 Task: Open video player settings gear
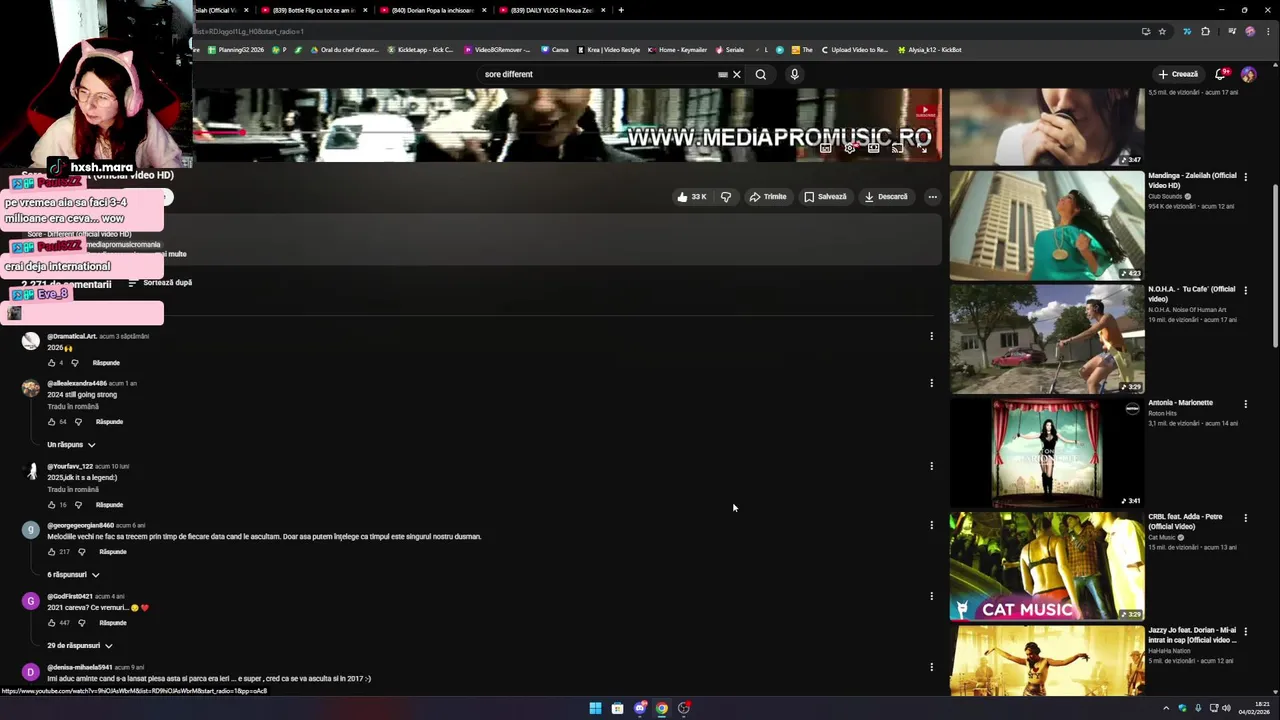point(850,148)
